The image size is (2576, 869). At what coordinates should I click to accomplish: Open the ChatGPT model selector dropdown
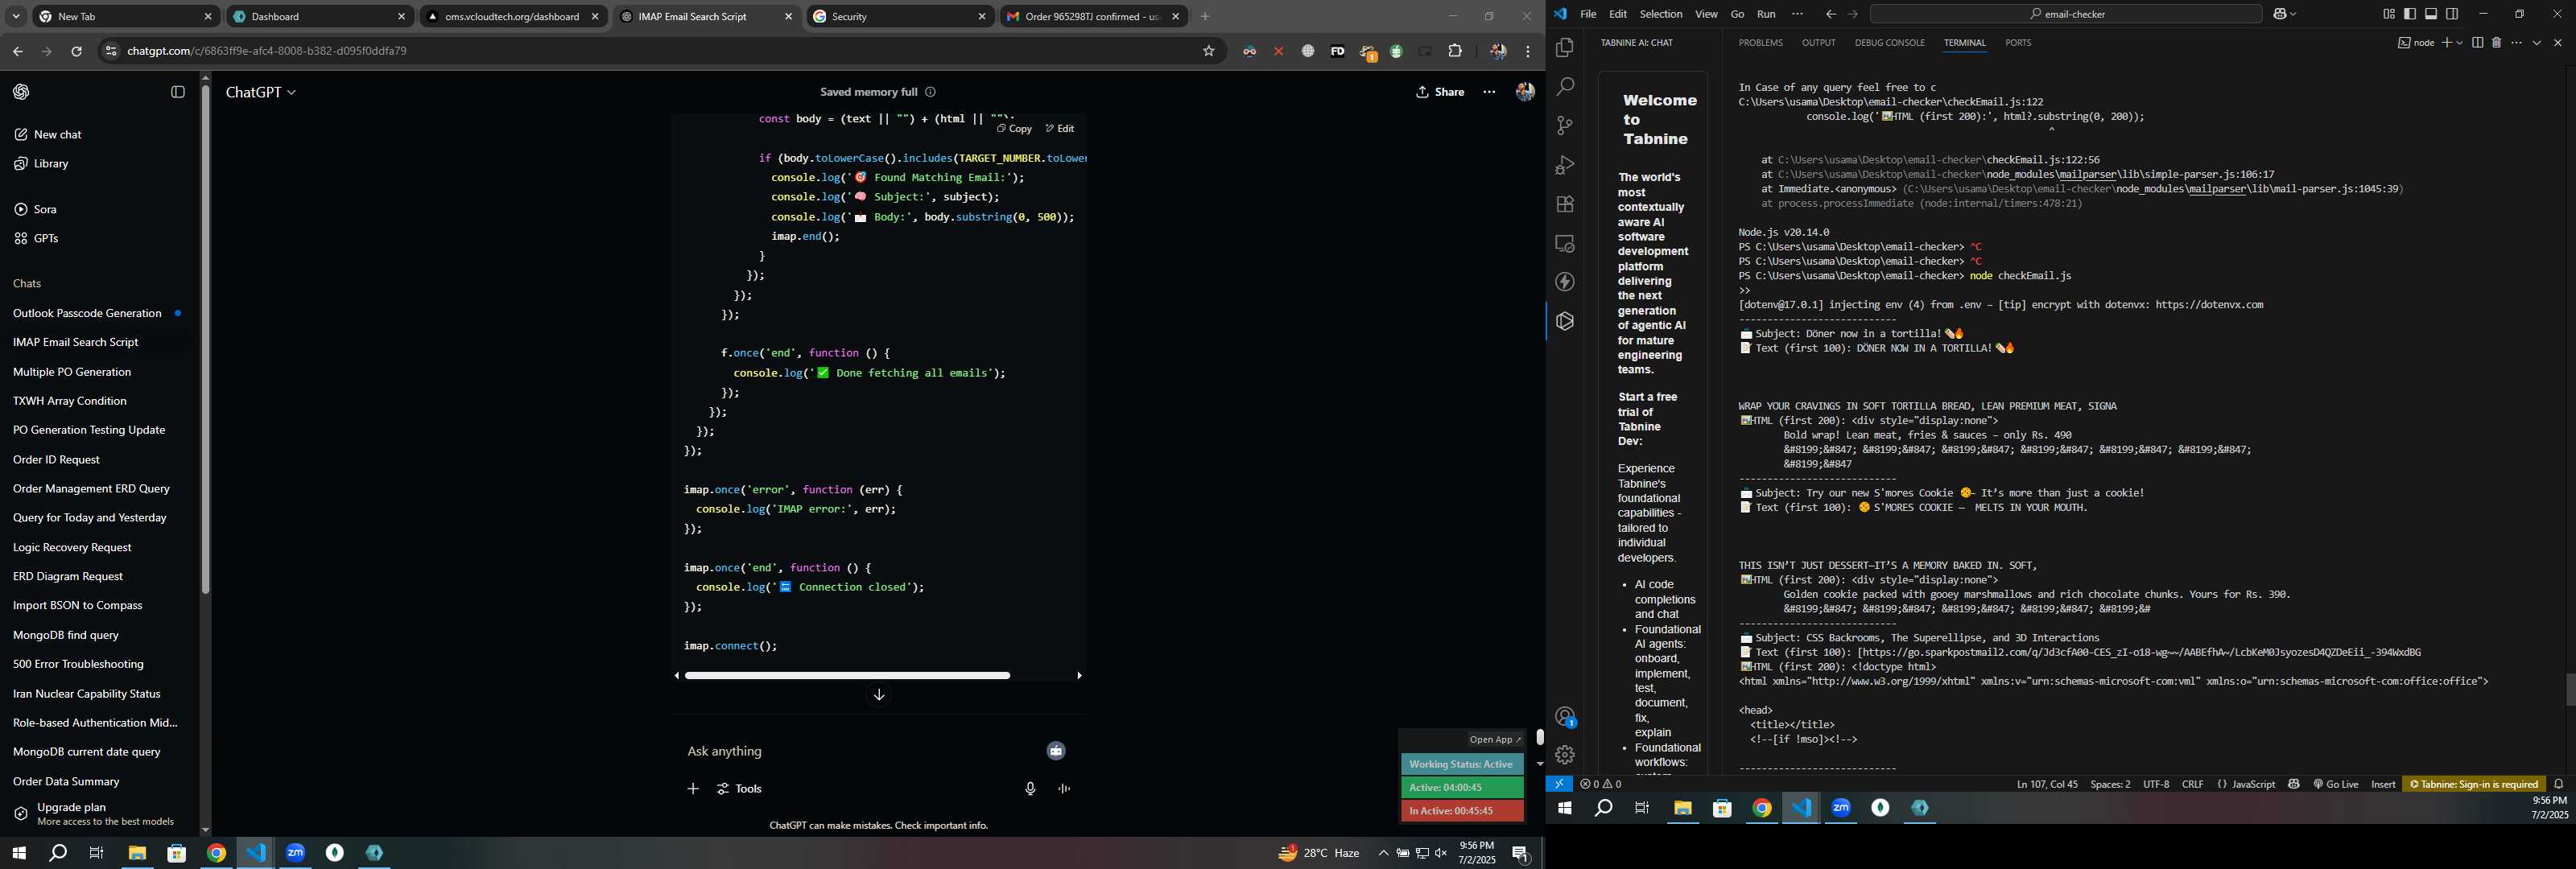point(261,92)
